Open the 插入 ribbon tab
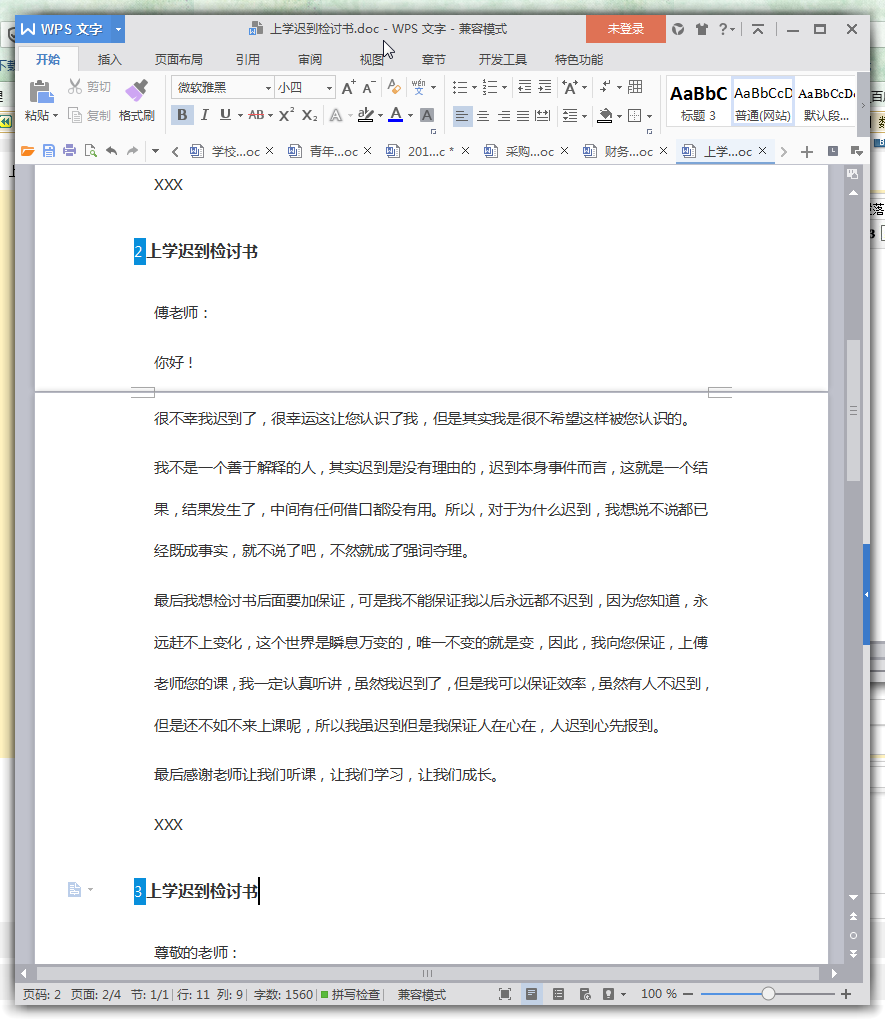The height and width of the screenshot is (1020, 885). point(109,60)
